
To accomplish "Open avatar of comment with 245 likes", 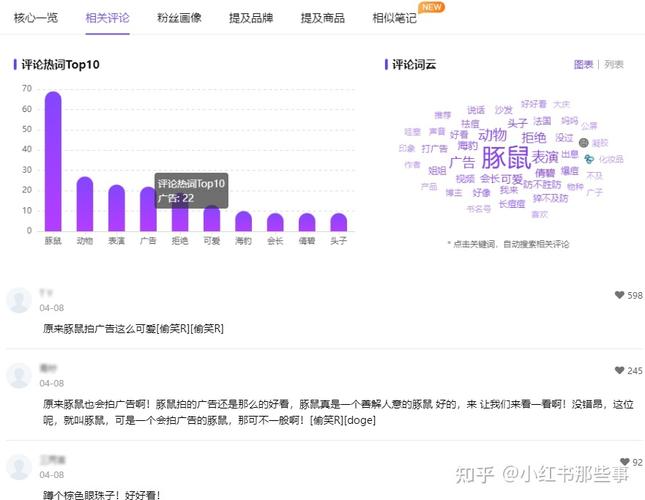I will (x=19, y=375).
